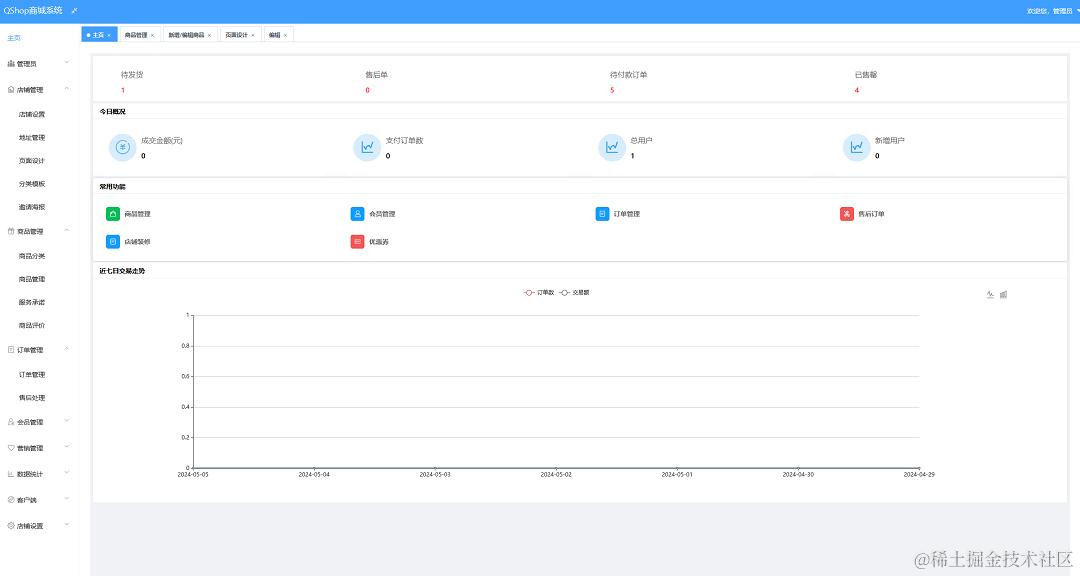Click the house icon beside 店铺管理 in sidebar

[11, 90]
